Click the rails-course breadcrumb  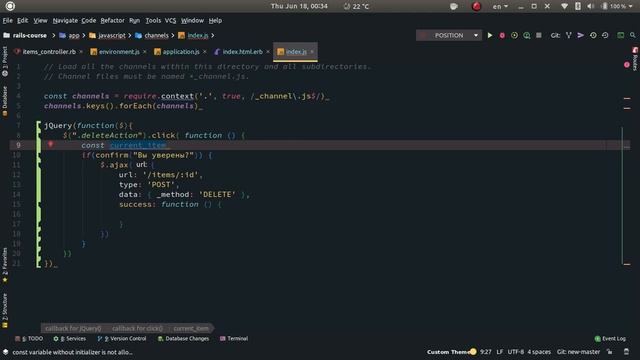coord(25,36)
